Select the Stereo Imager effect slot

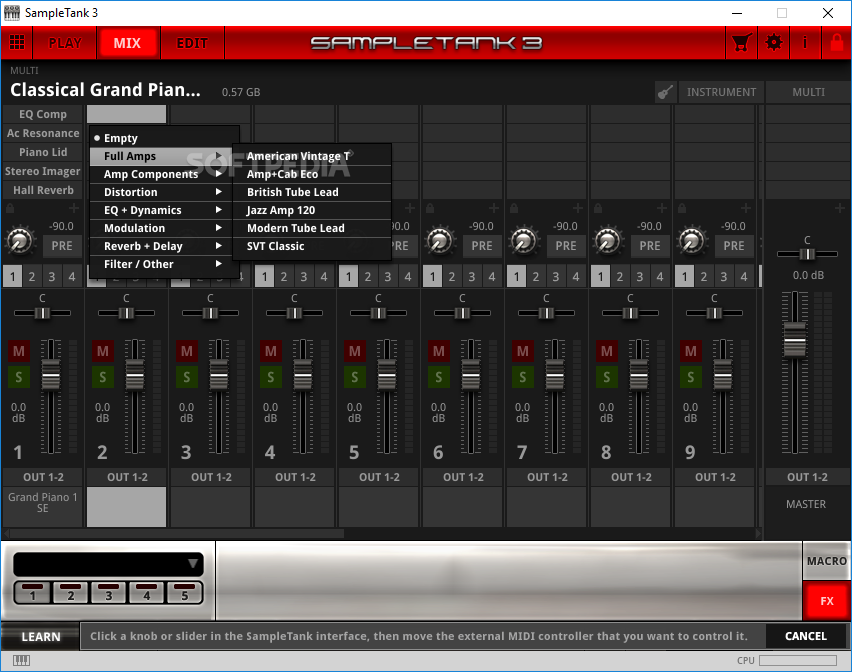[x=43, y=172]
